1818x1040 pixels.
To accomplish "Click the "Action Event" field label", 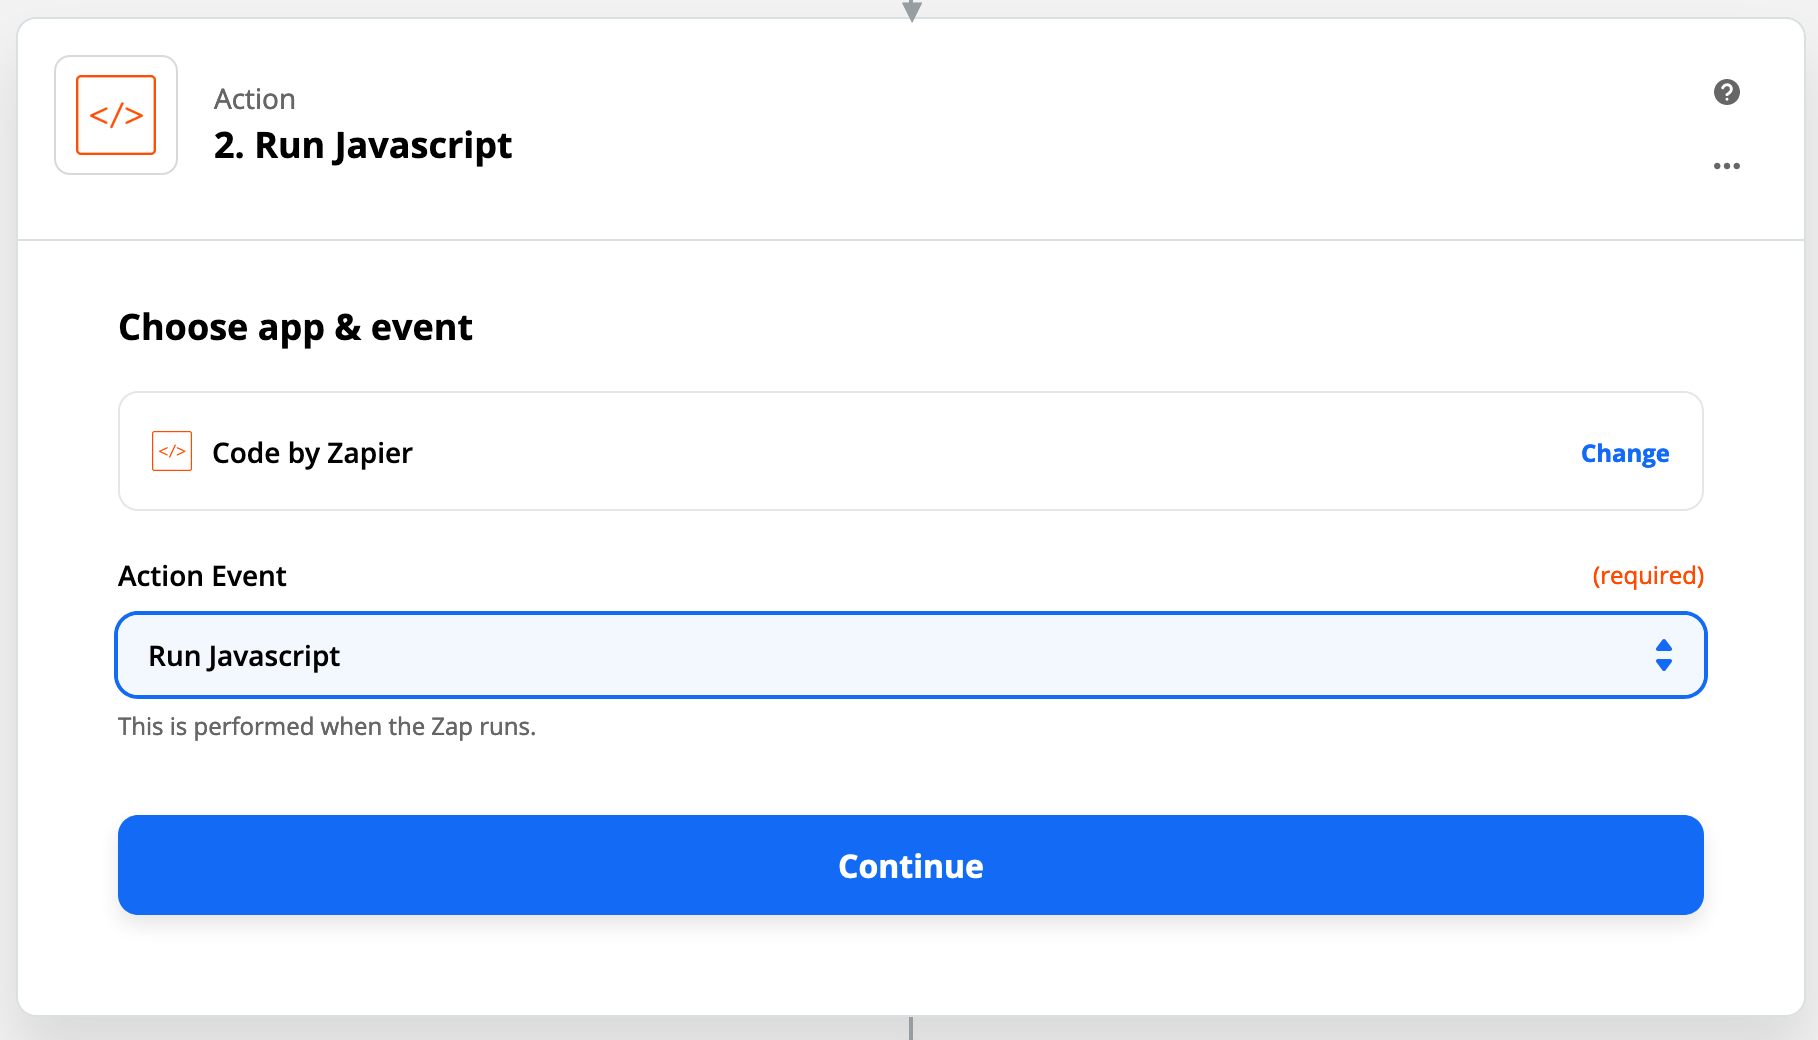I will coord(202,576).
